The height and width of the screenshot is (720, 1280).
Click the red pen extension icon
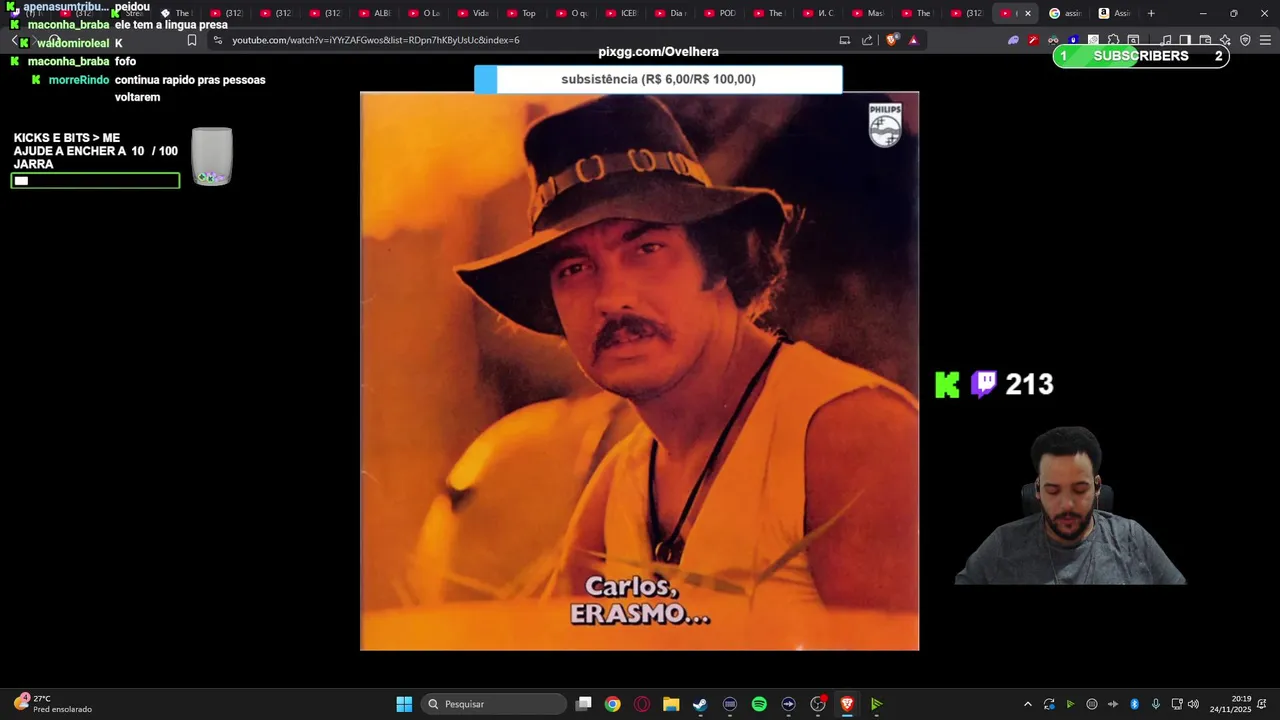pyautogui.click(x=1033, y=40)
